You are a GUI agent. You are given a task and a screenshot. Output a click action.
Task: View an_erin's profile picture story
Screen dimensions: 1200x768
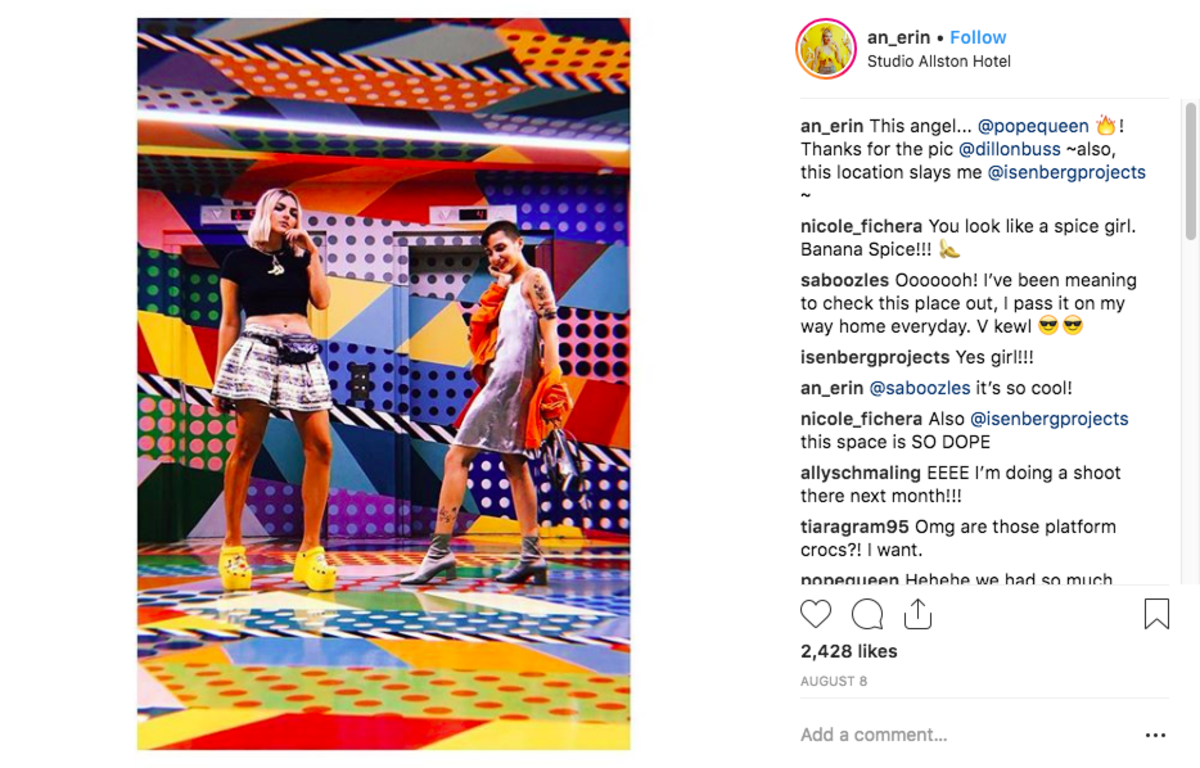826,49
